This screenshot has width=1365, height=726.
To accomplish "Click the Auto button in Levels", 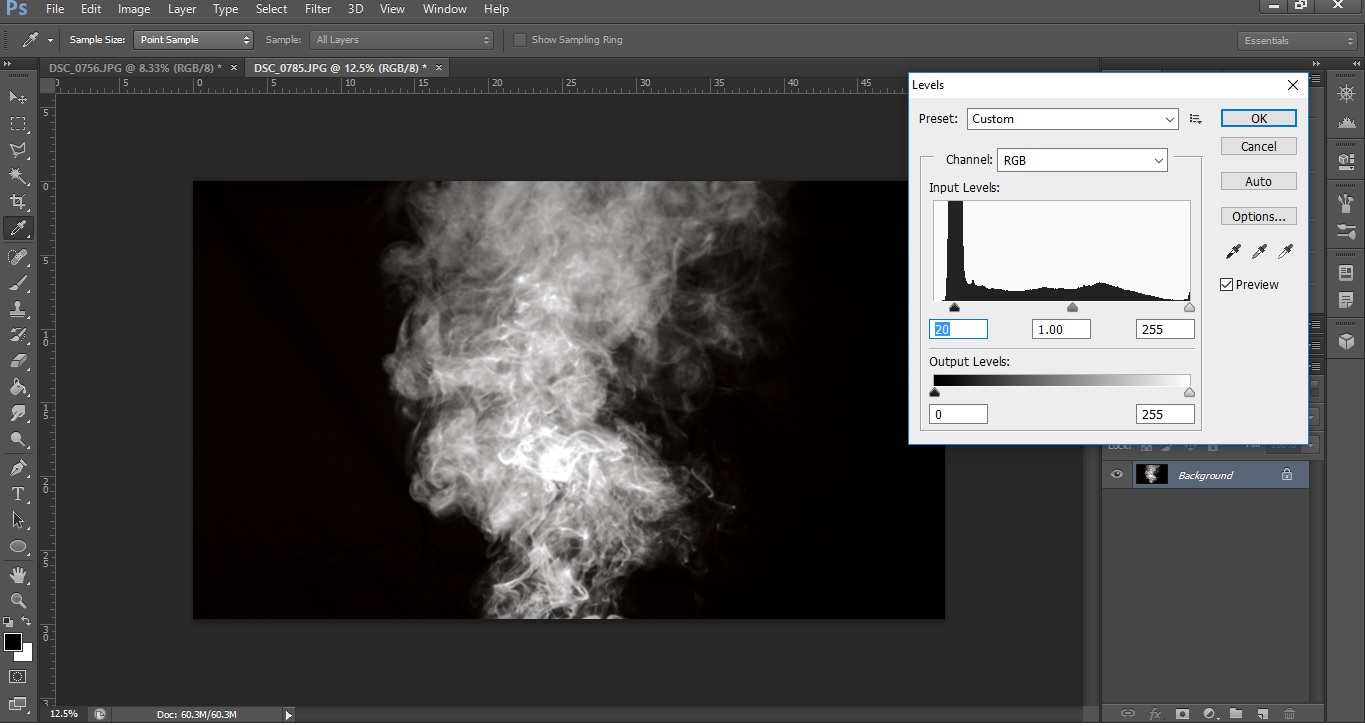I will click(1259, 181).
